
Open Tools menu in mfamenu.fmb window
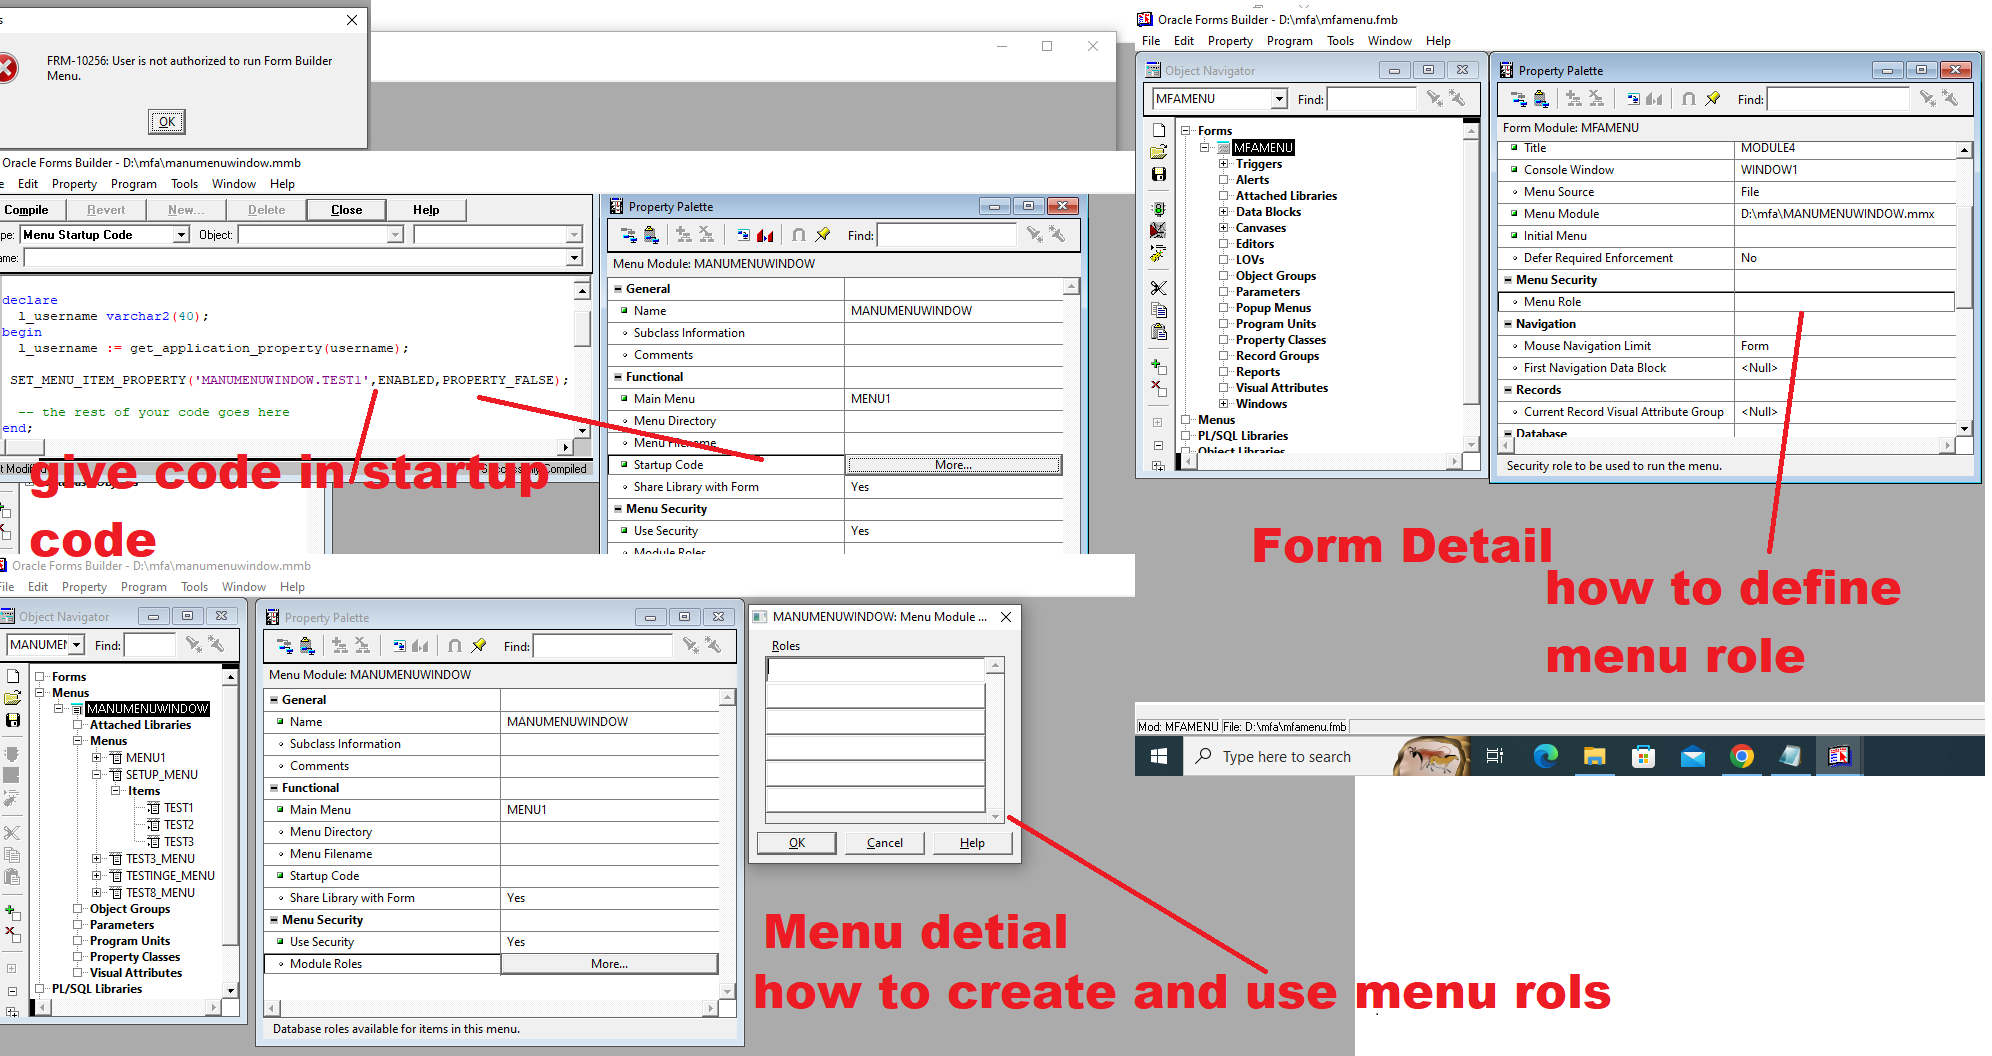tap(1340, 41)
